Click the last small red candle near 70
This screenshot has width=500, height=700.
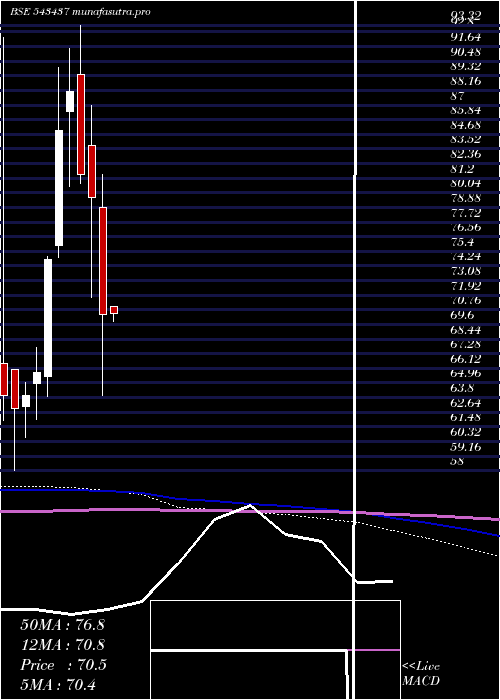114,310
